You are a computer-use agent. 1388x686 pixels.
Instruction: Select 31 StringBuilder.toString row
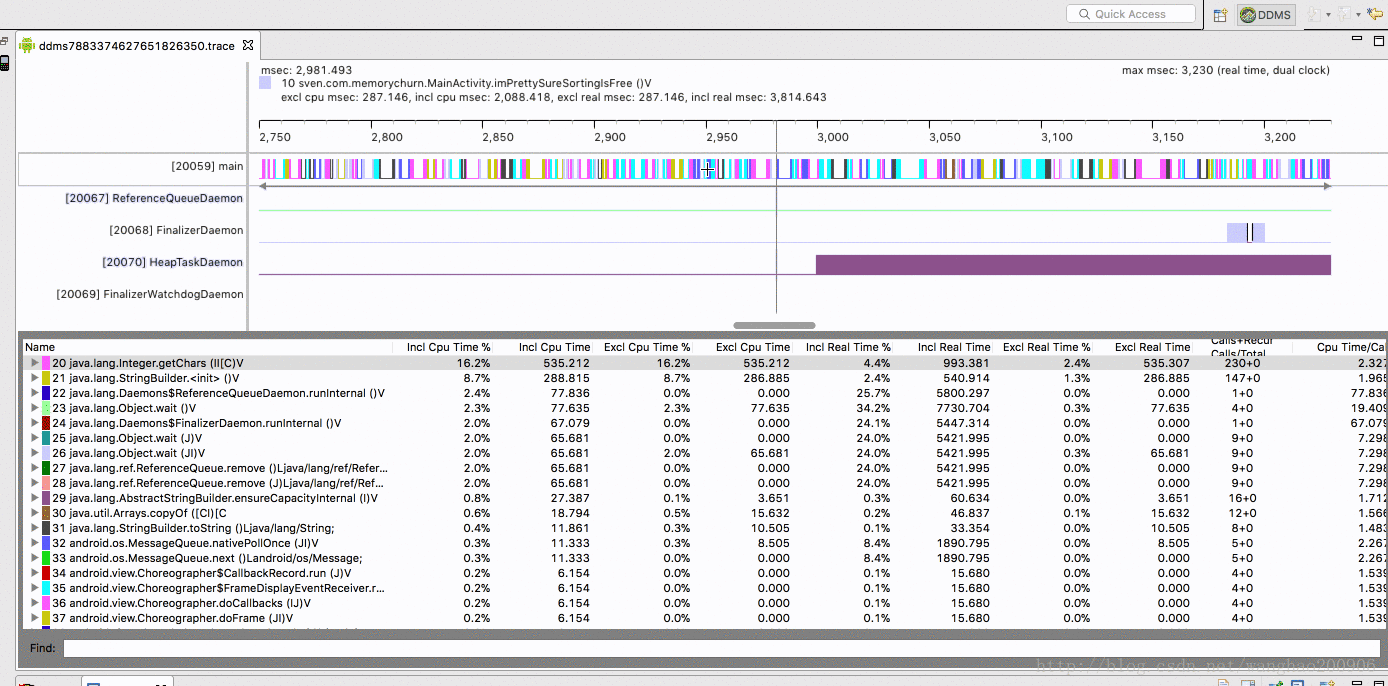pyautogui.click(x=704, y=528)
